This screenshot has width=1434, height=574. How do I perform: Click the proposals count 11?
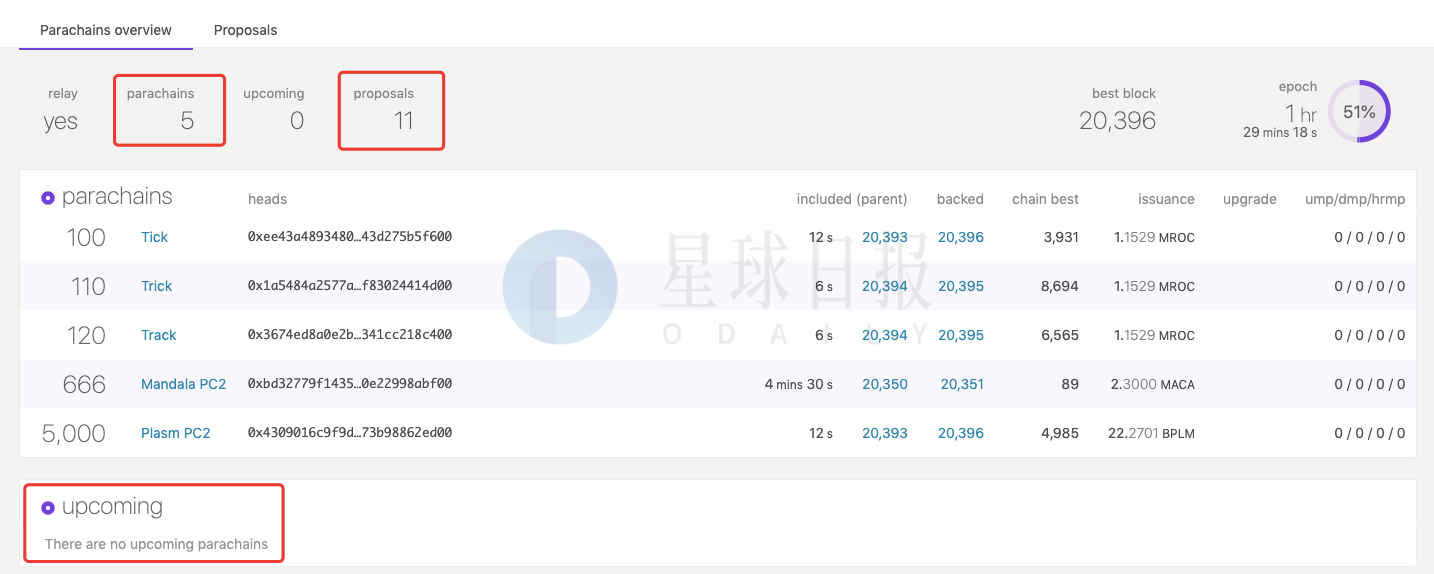click(403, 121)
